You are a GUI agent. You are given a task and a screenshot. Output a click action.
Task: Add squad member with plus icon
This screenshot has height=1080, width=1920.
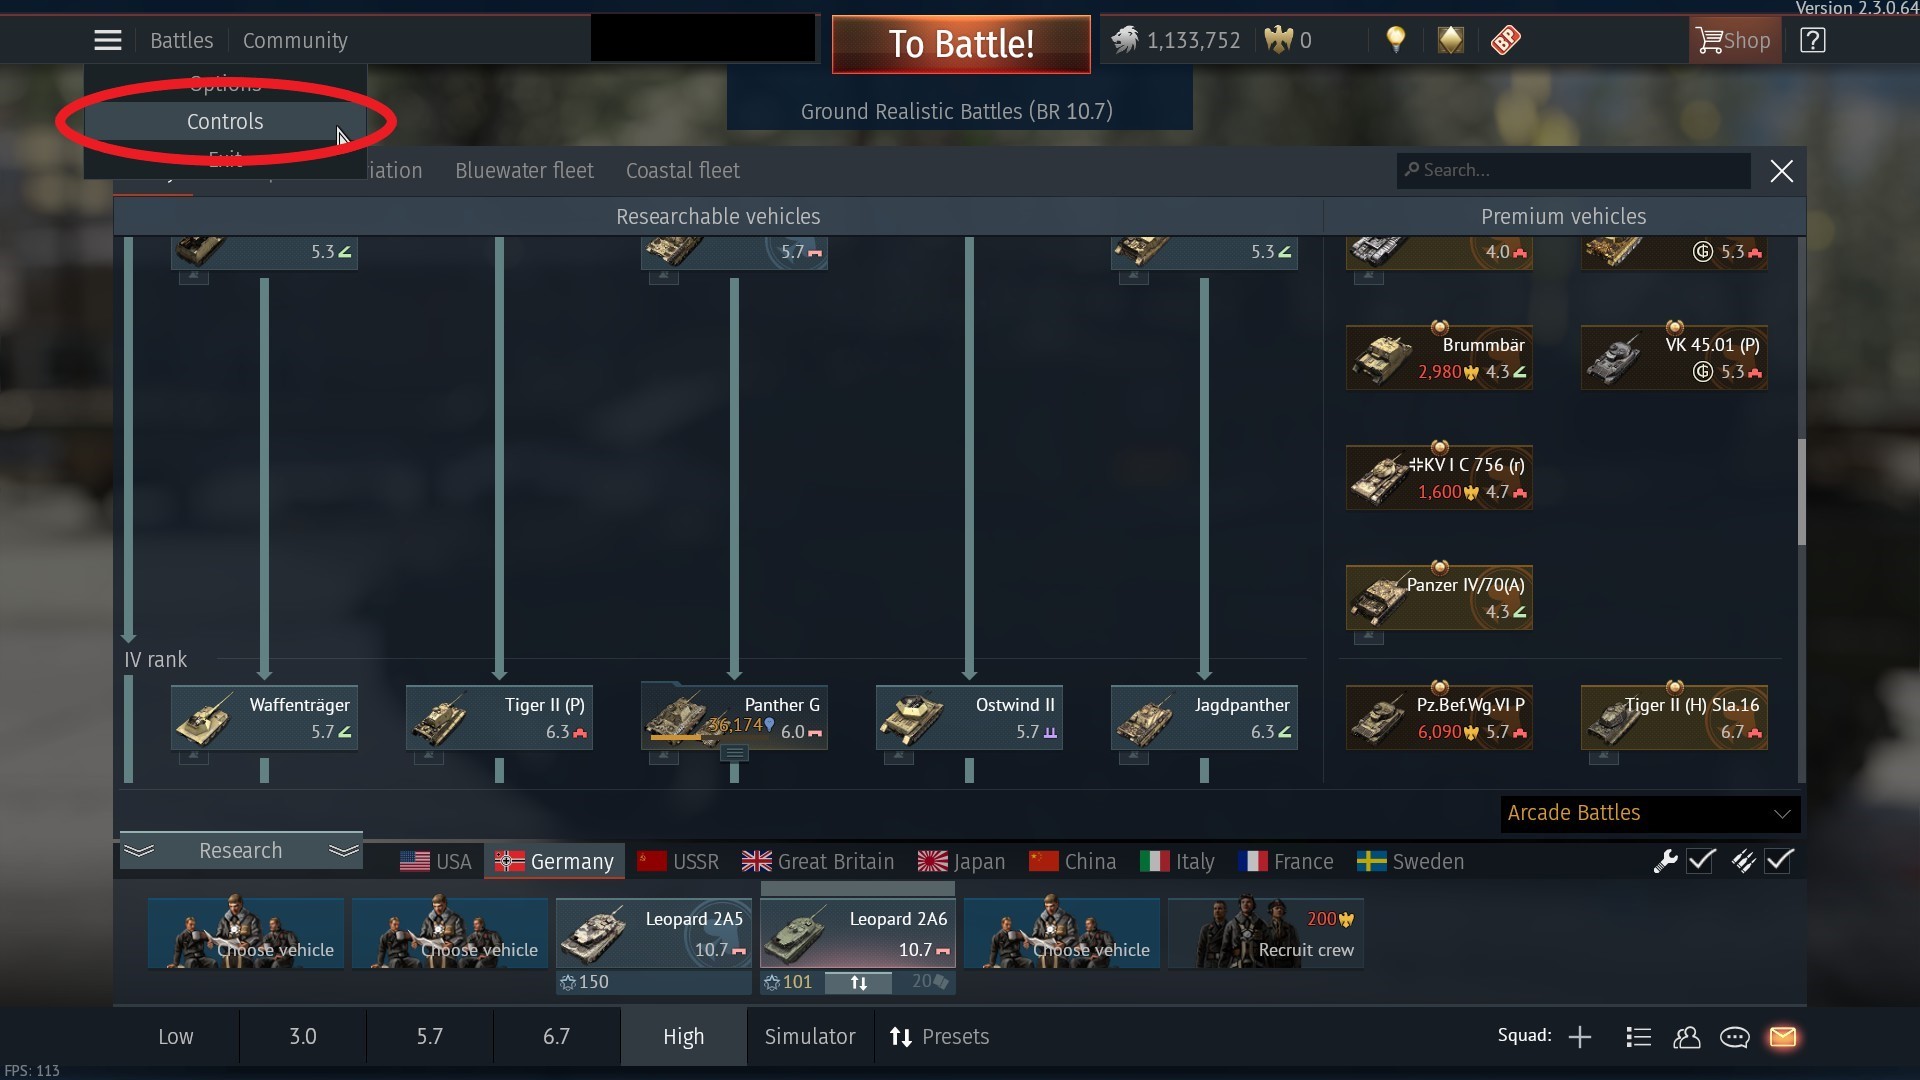click(1580, 1037)
